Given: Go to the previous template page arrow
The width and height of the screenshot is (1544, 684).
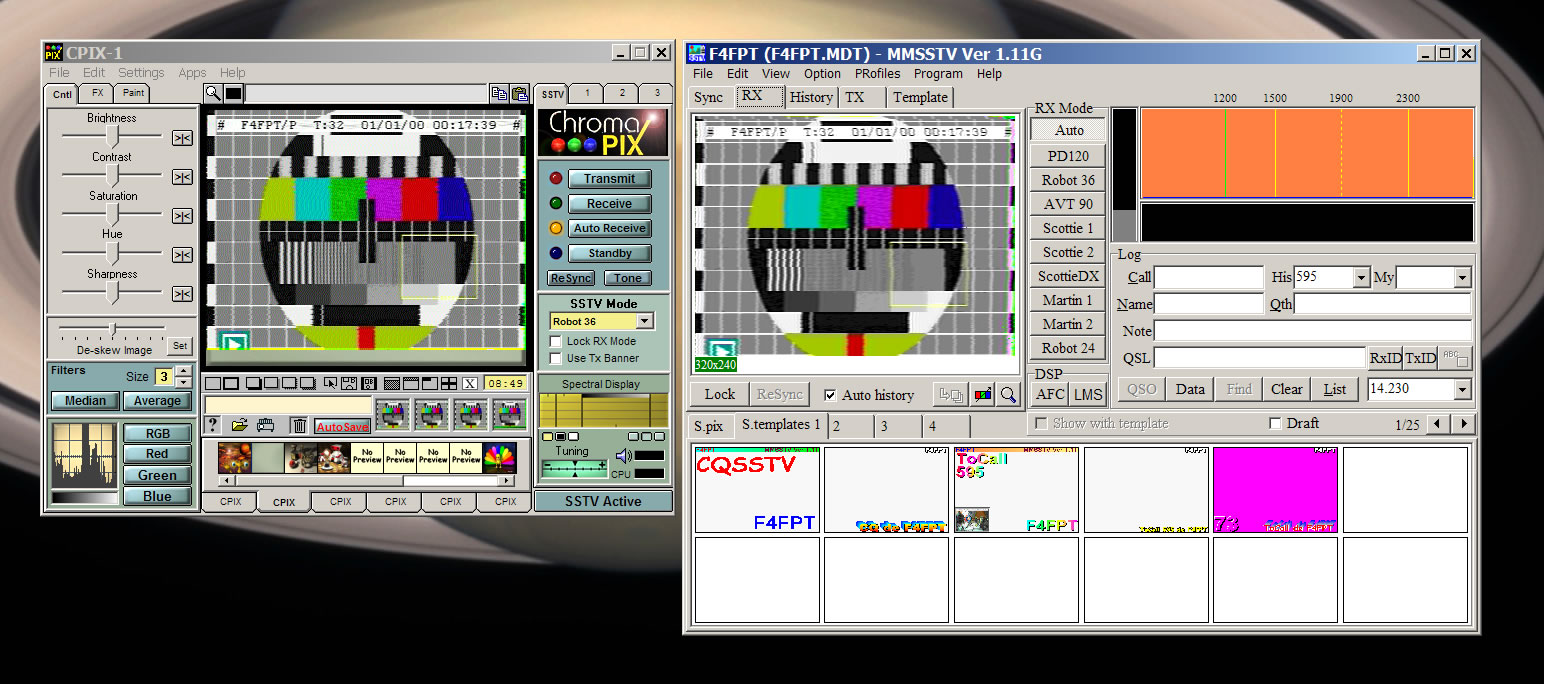Looking at the screenshot, I should (1437, 424).
